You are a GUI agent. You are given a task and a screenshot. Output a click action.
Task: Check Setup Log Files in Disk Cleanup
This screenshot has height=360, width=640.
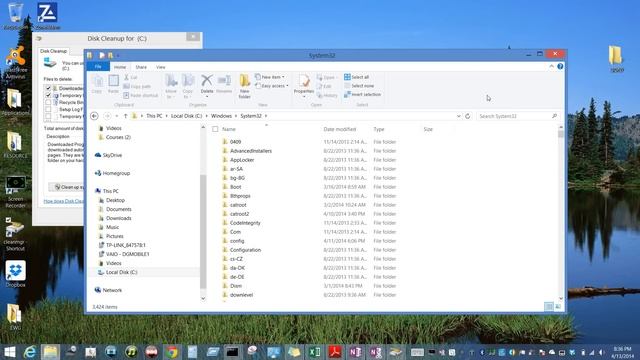pos(48,109)
